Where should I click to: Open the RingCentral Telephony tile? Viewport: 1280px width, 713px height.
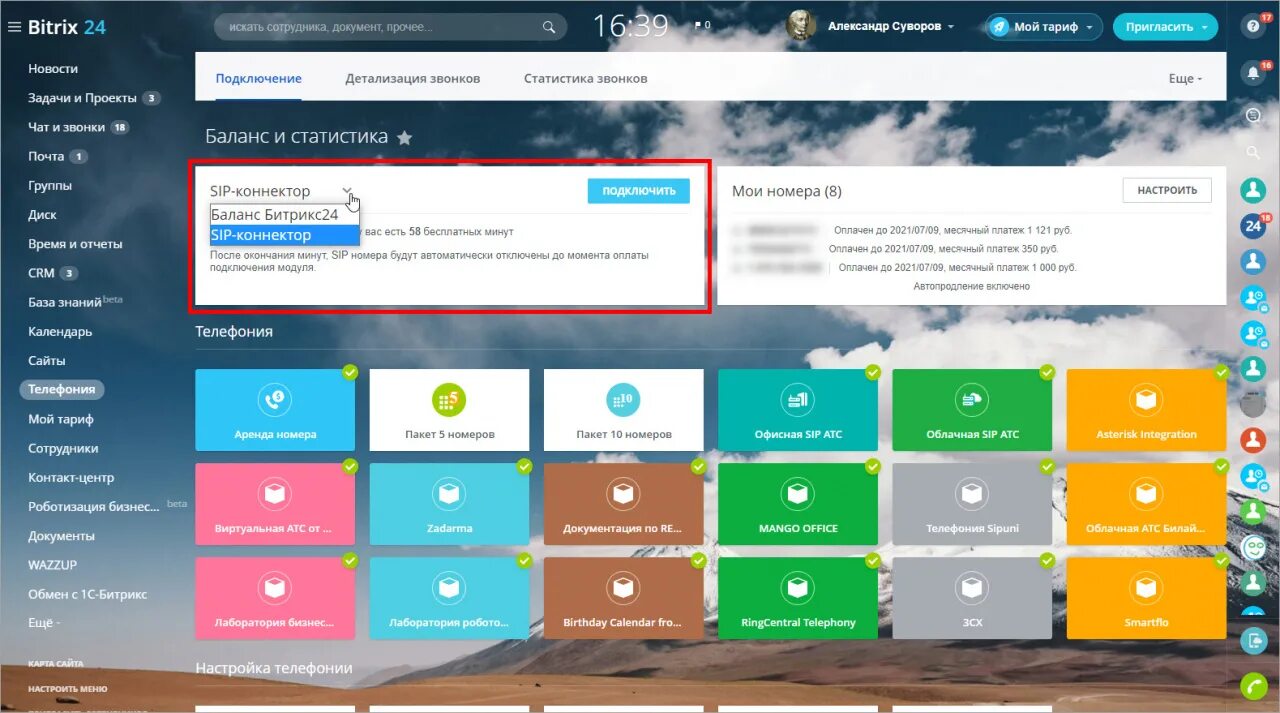coord(798,598)
